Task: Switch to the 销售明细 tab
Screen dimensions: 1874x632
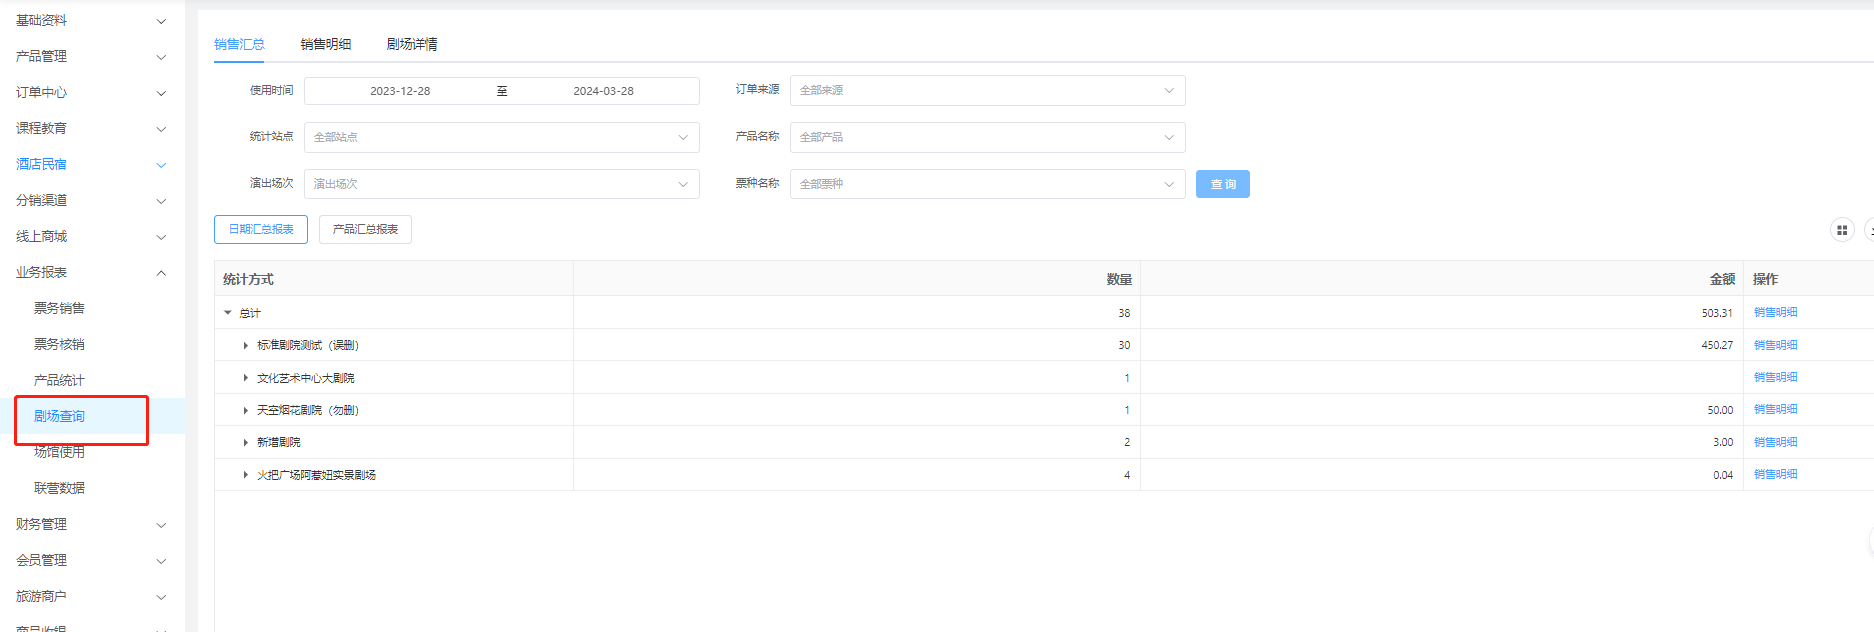Action: click(x=326, y=44)
